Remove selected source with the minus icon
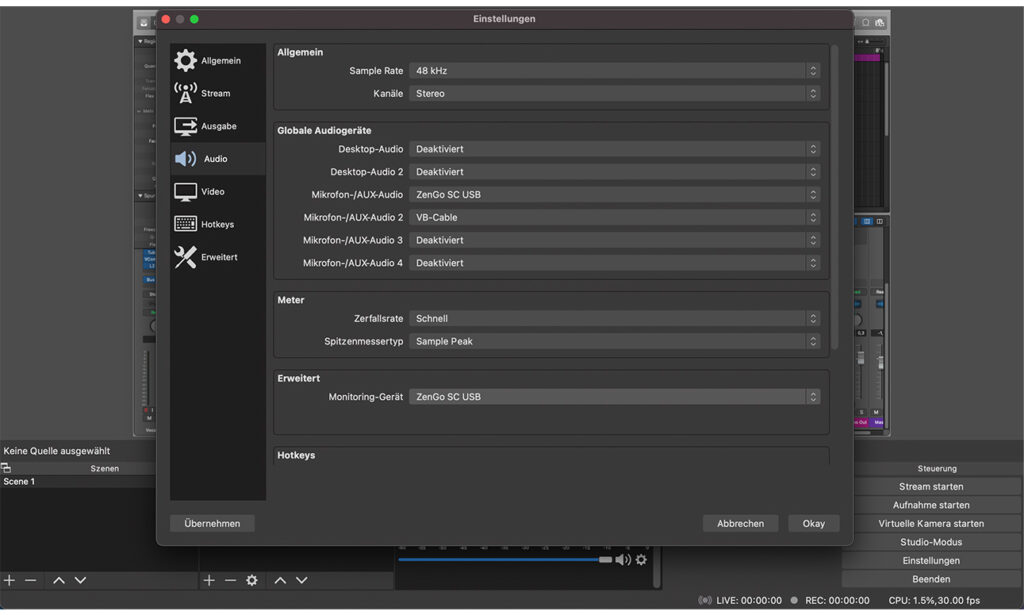Image resolution: width=1024 pixels, height=615 pixels. 231,580
